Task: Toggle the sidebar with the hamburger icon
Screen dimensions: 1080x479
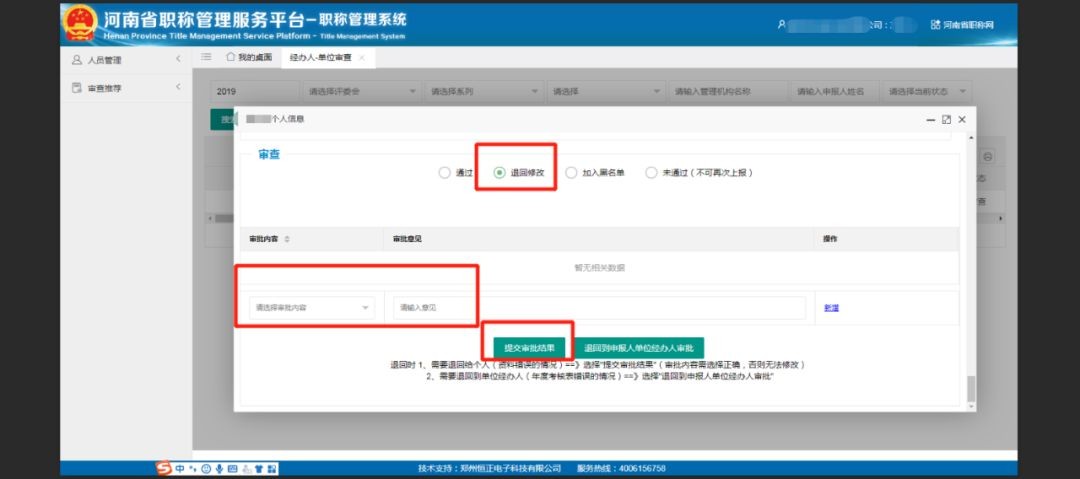Action: click(x=206, y=57)
